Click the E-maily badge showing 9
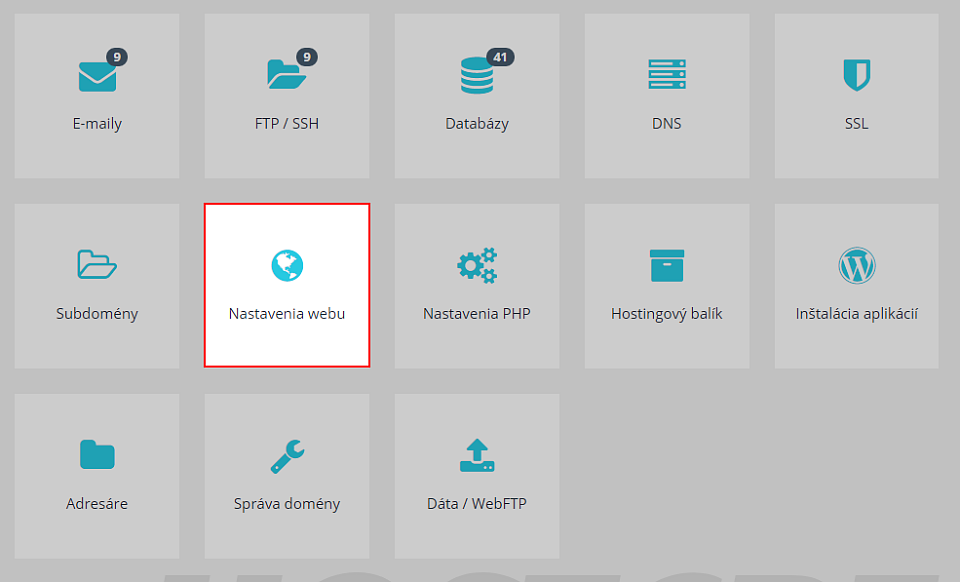The height and width of the screenshot is (582, 960). [116, 58]
